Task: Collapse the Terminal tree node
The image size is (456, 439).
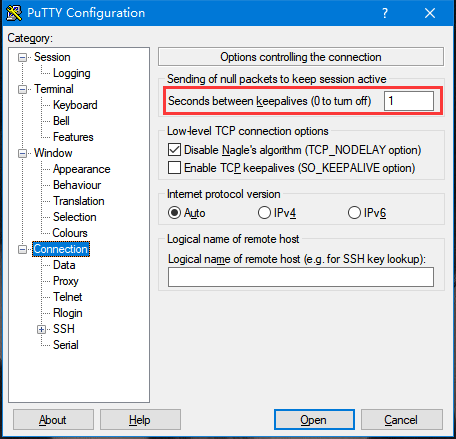Action: [22, 89]
